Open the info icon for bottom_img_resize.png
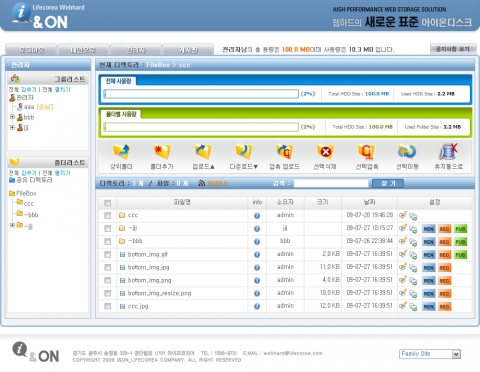480x372 pixels. (x=257, y=293)
